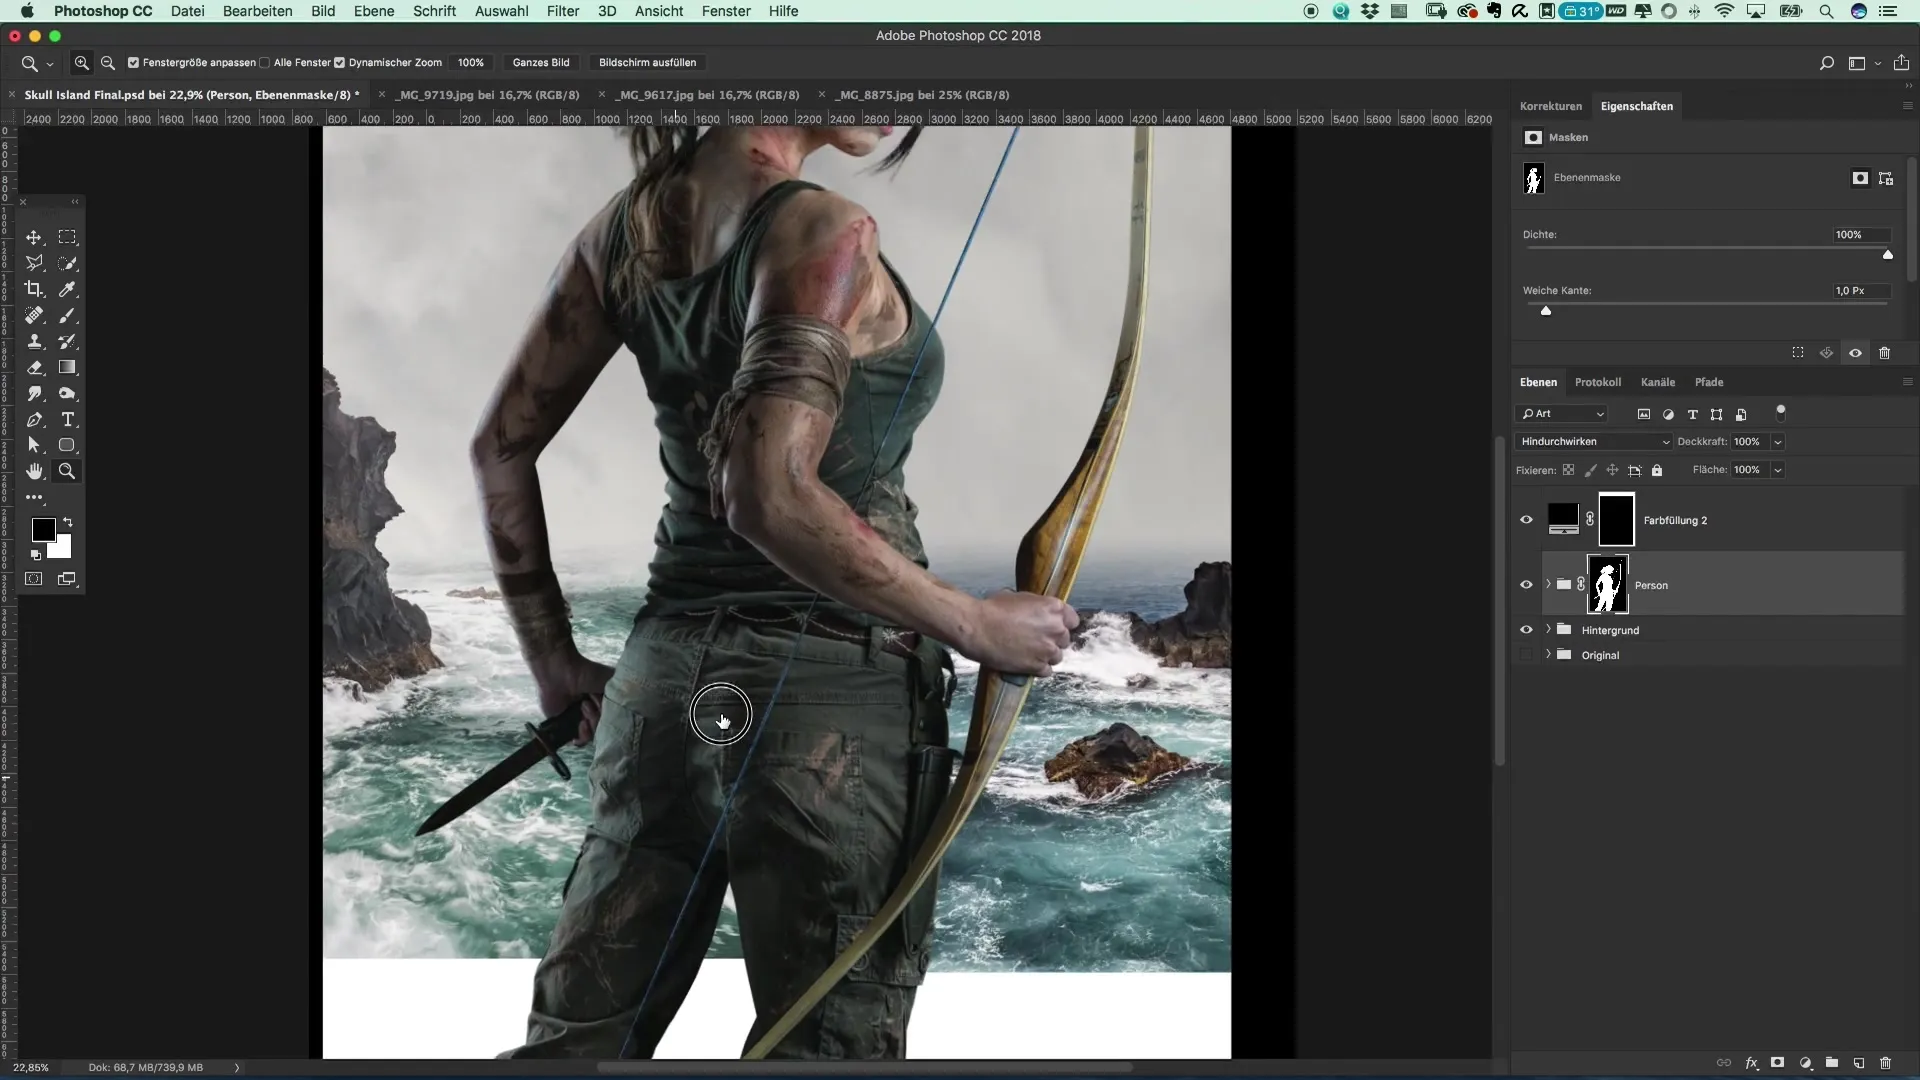This screenshot has height=1080, width=1920.
Task: Click the zoom-out magnifier in options bar
Action: [x=108, y=63]
